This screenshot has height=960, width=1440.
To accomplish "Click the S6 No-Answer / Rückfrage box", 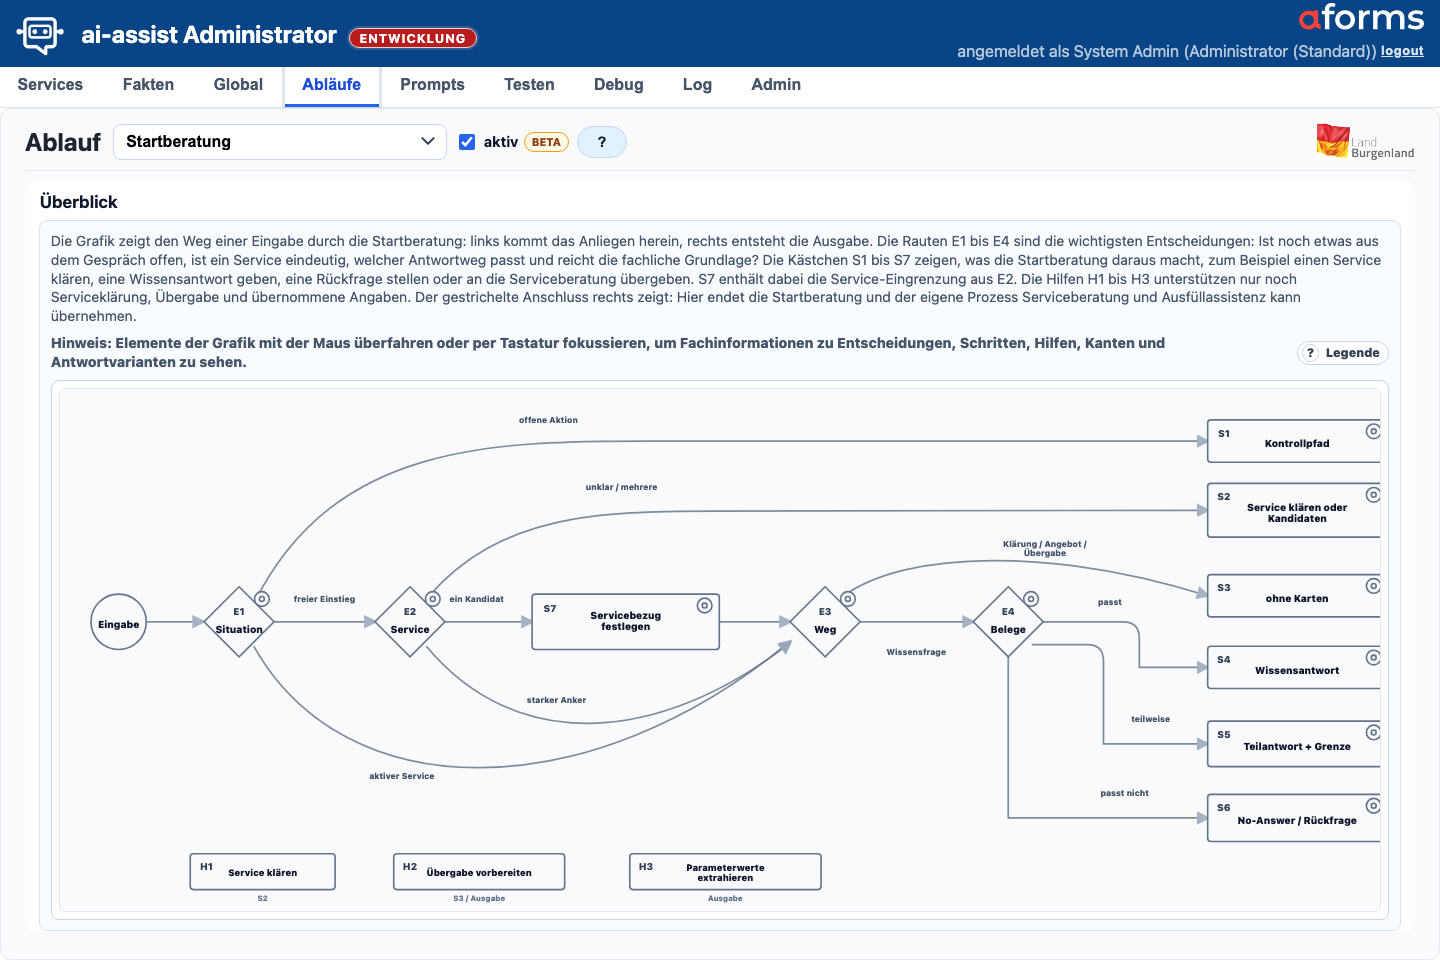I will coord(1294,818).
